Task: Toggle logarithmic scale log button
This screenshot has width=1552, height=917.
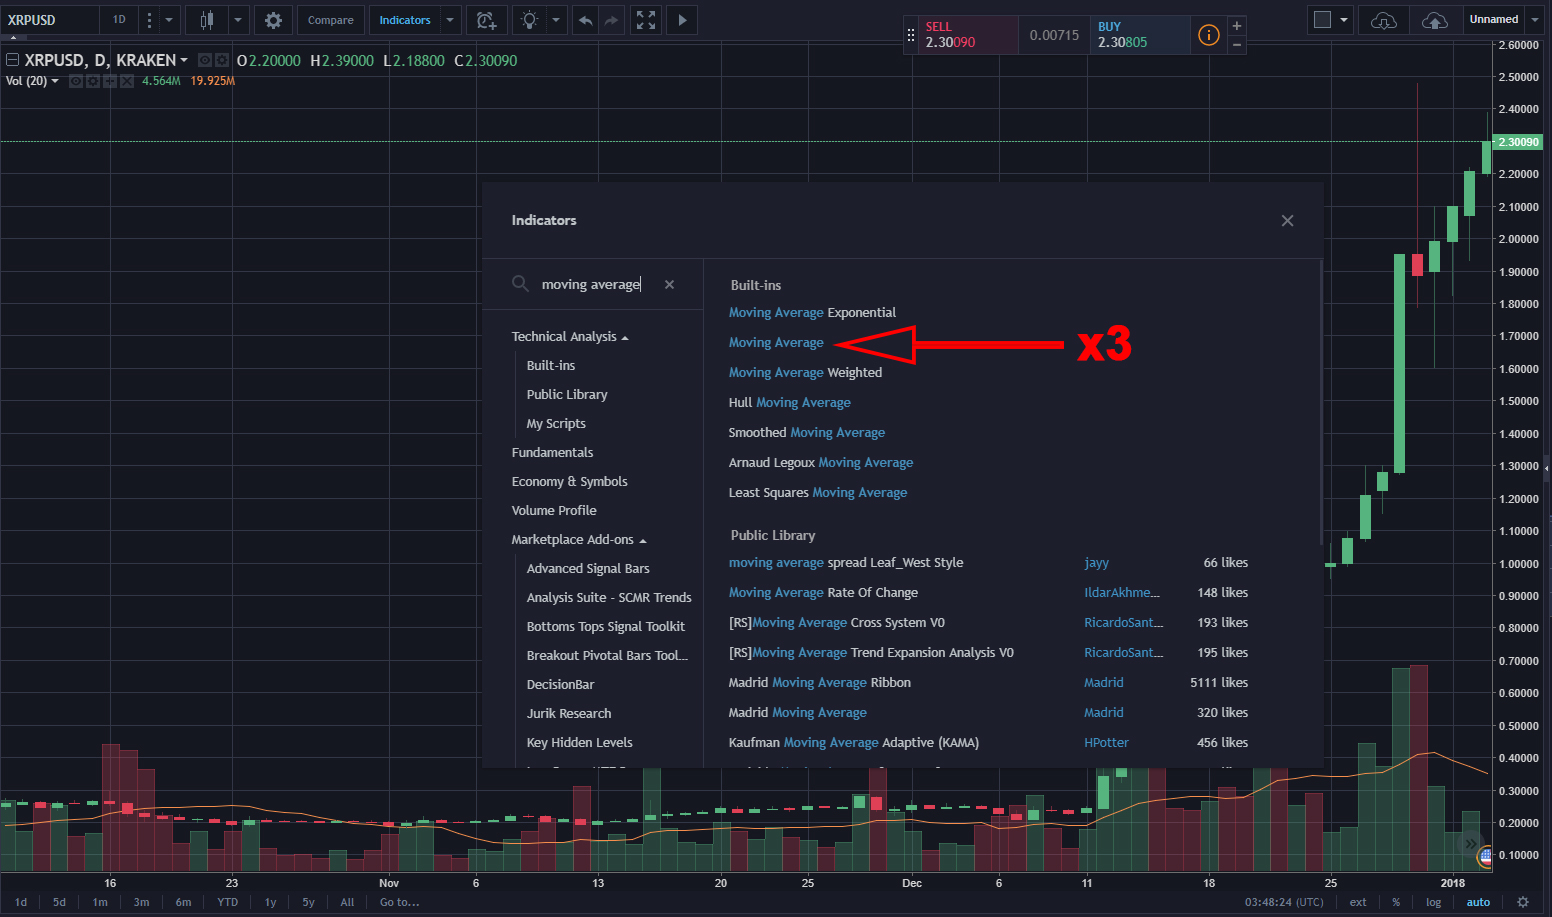Action: 1433,902
